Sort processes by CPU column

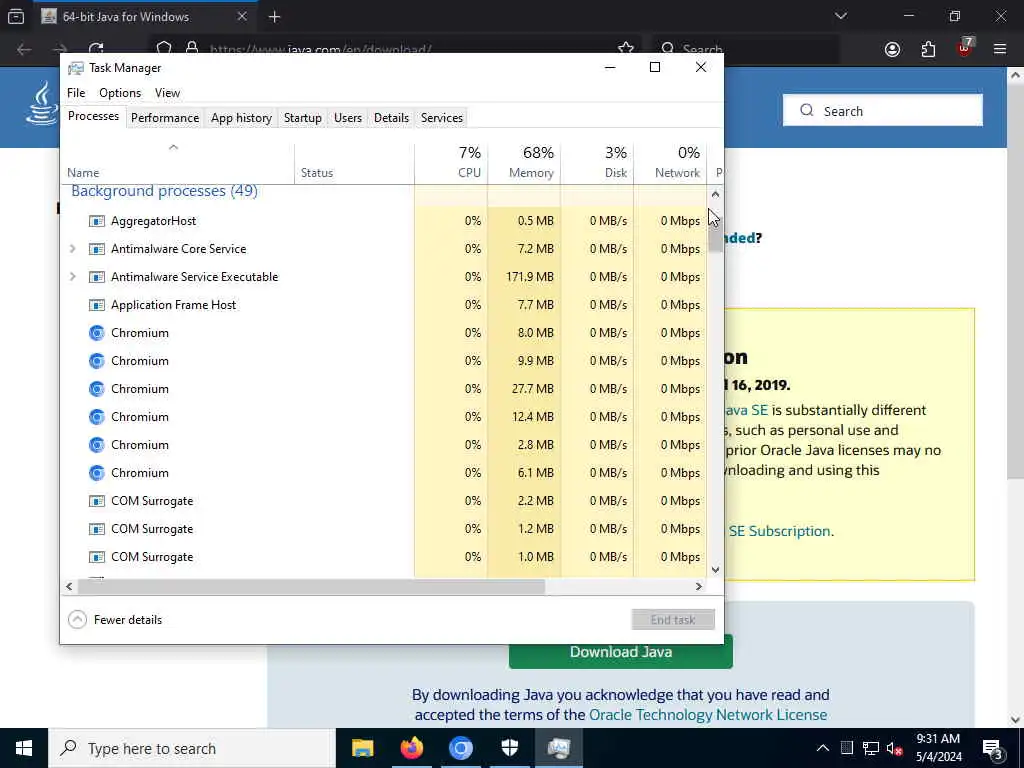[x=451, y=162]
